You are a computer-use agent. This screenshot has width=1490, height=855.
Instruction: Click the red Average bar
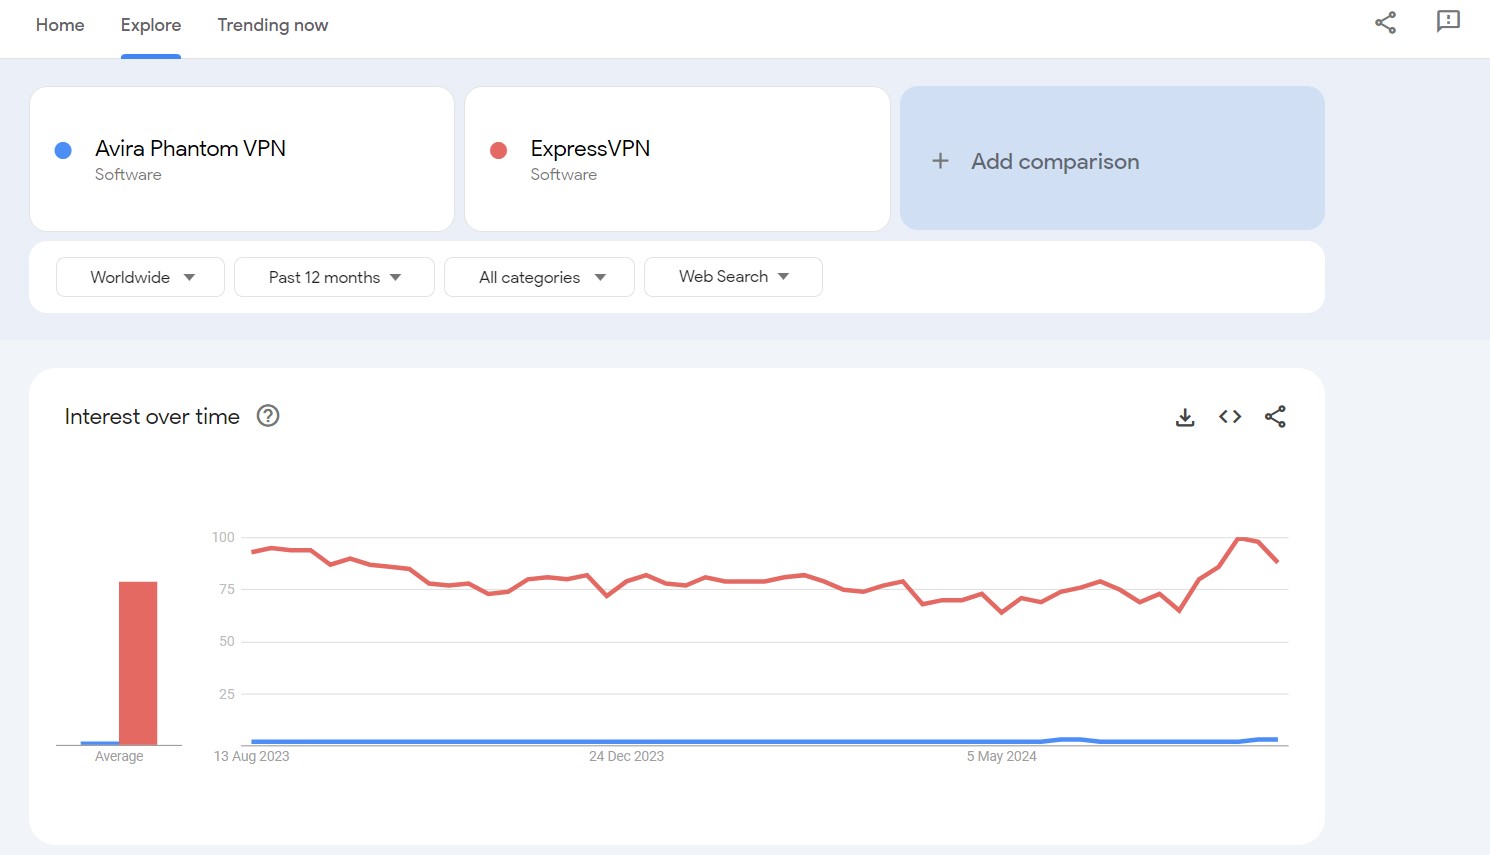[138, 663]
